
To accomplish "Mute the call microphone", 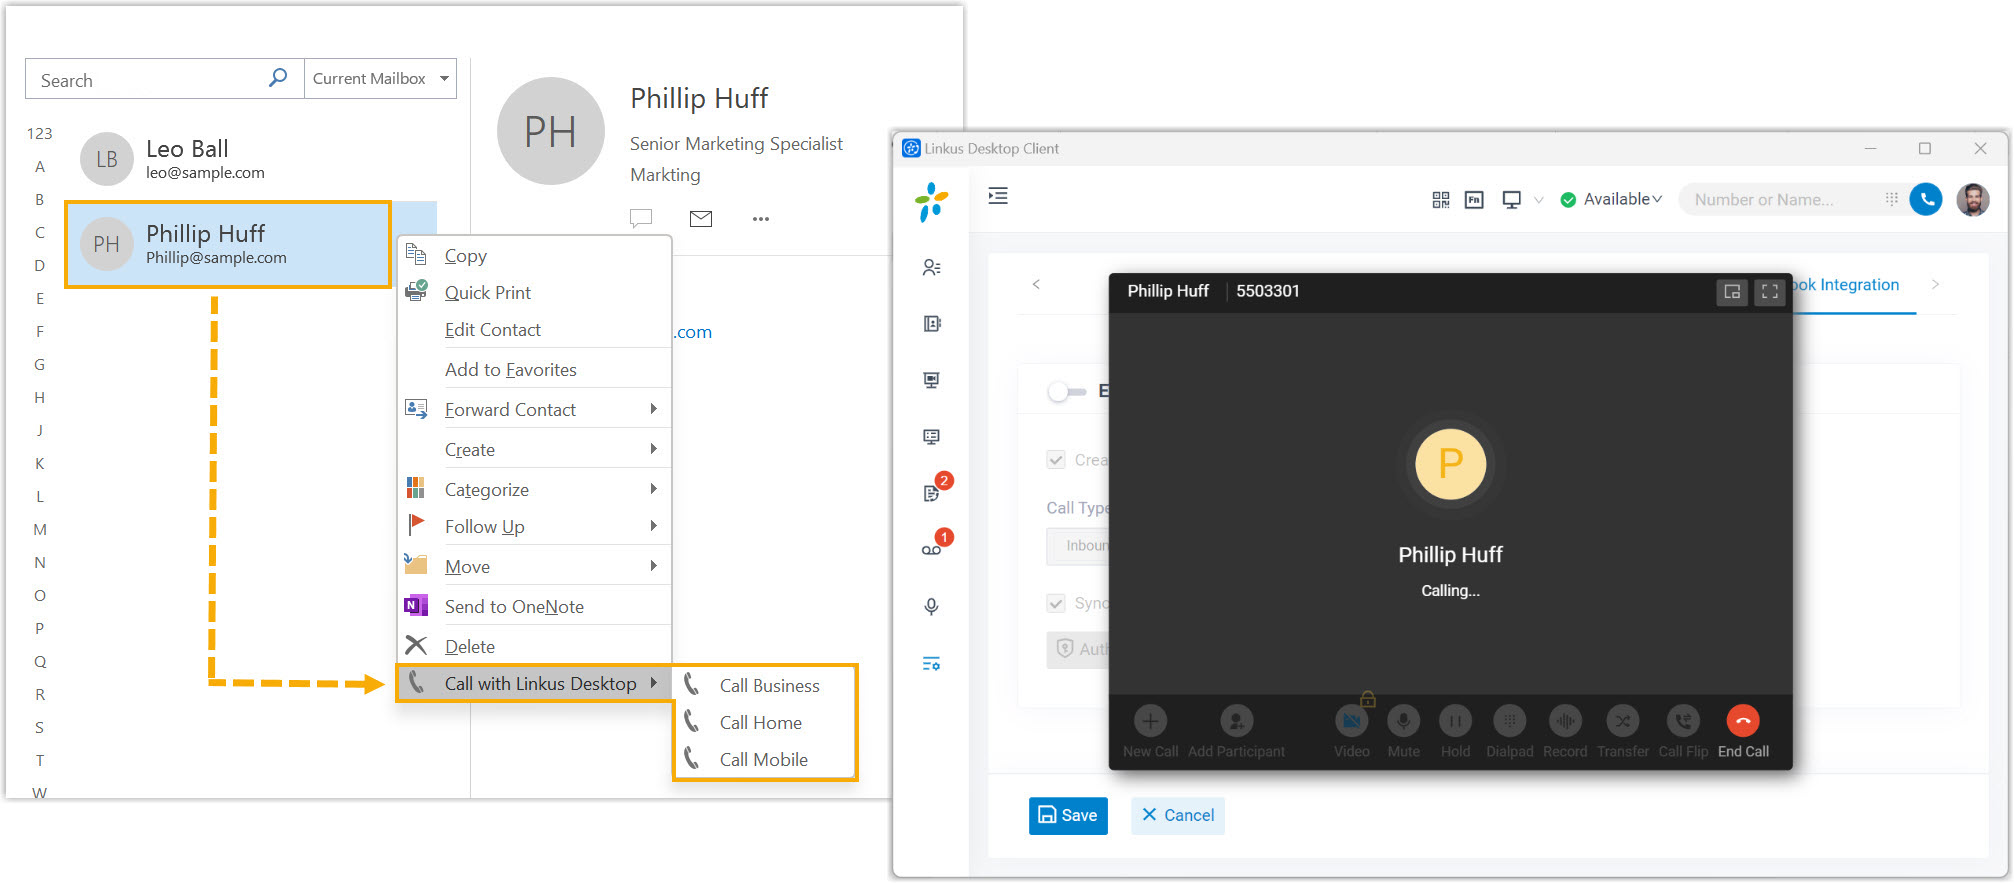I will (1403, 732).
